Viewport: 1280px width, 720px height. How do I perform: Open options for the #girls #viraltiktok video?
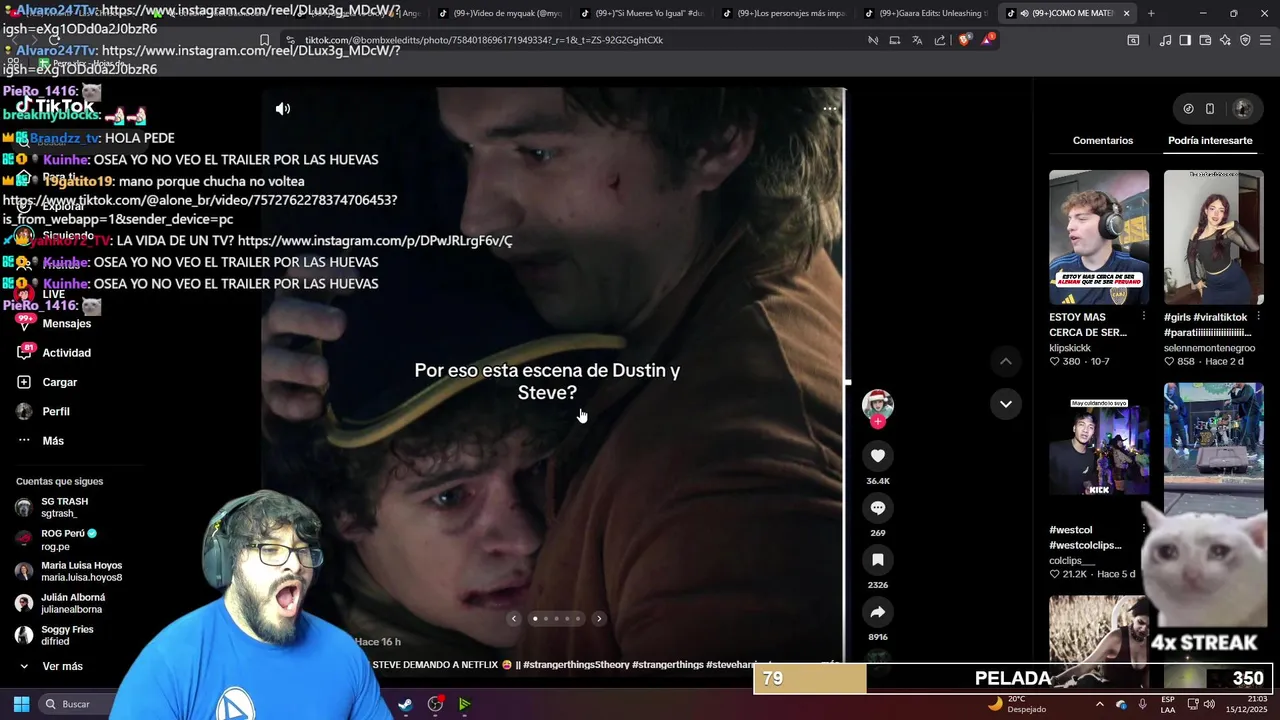(x=1258, y=317)
